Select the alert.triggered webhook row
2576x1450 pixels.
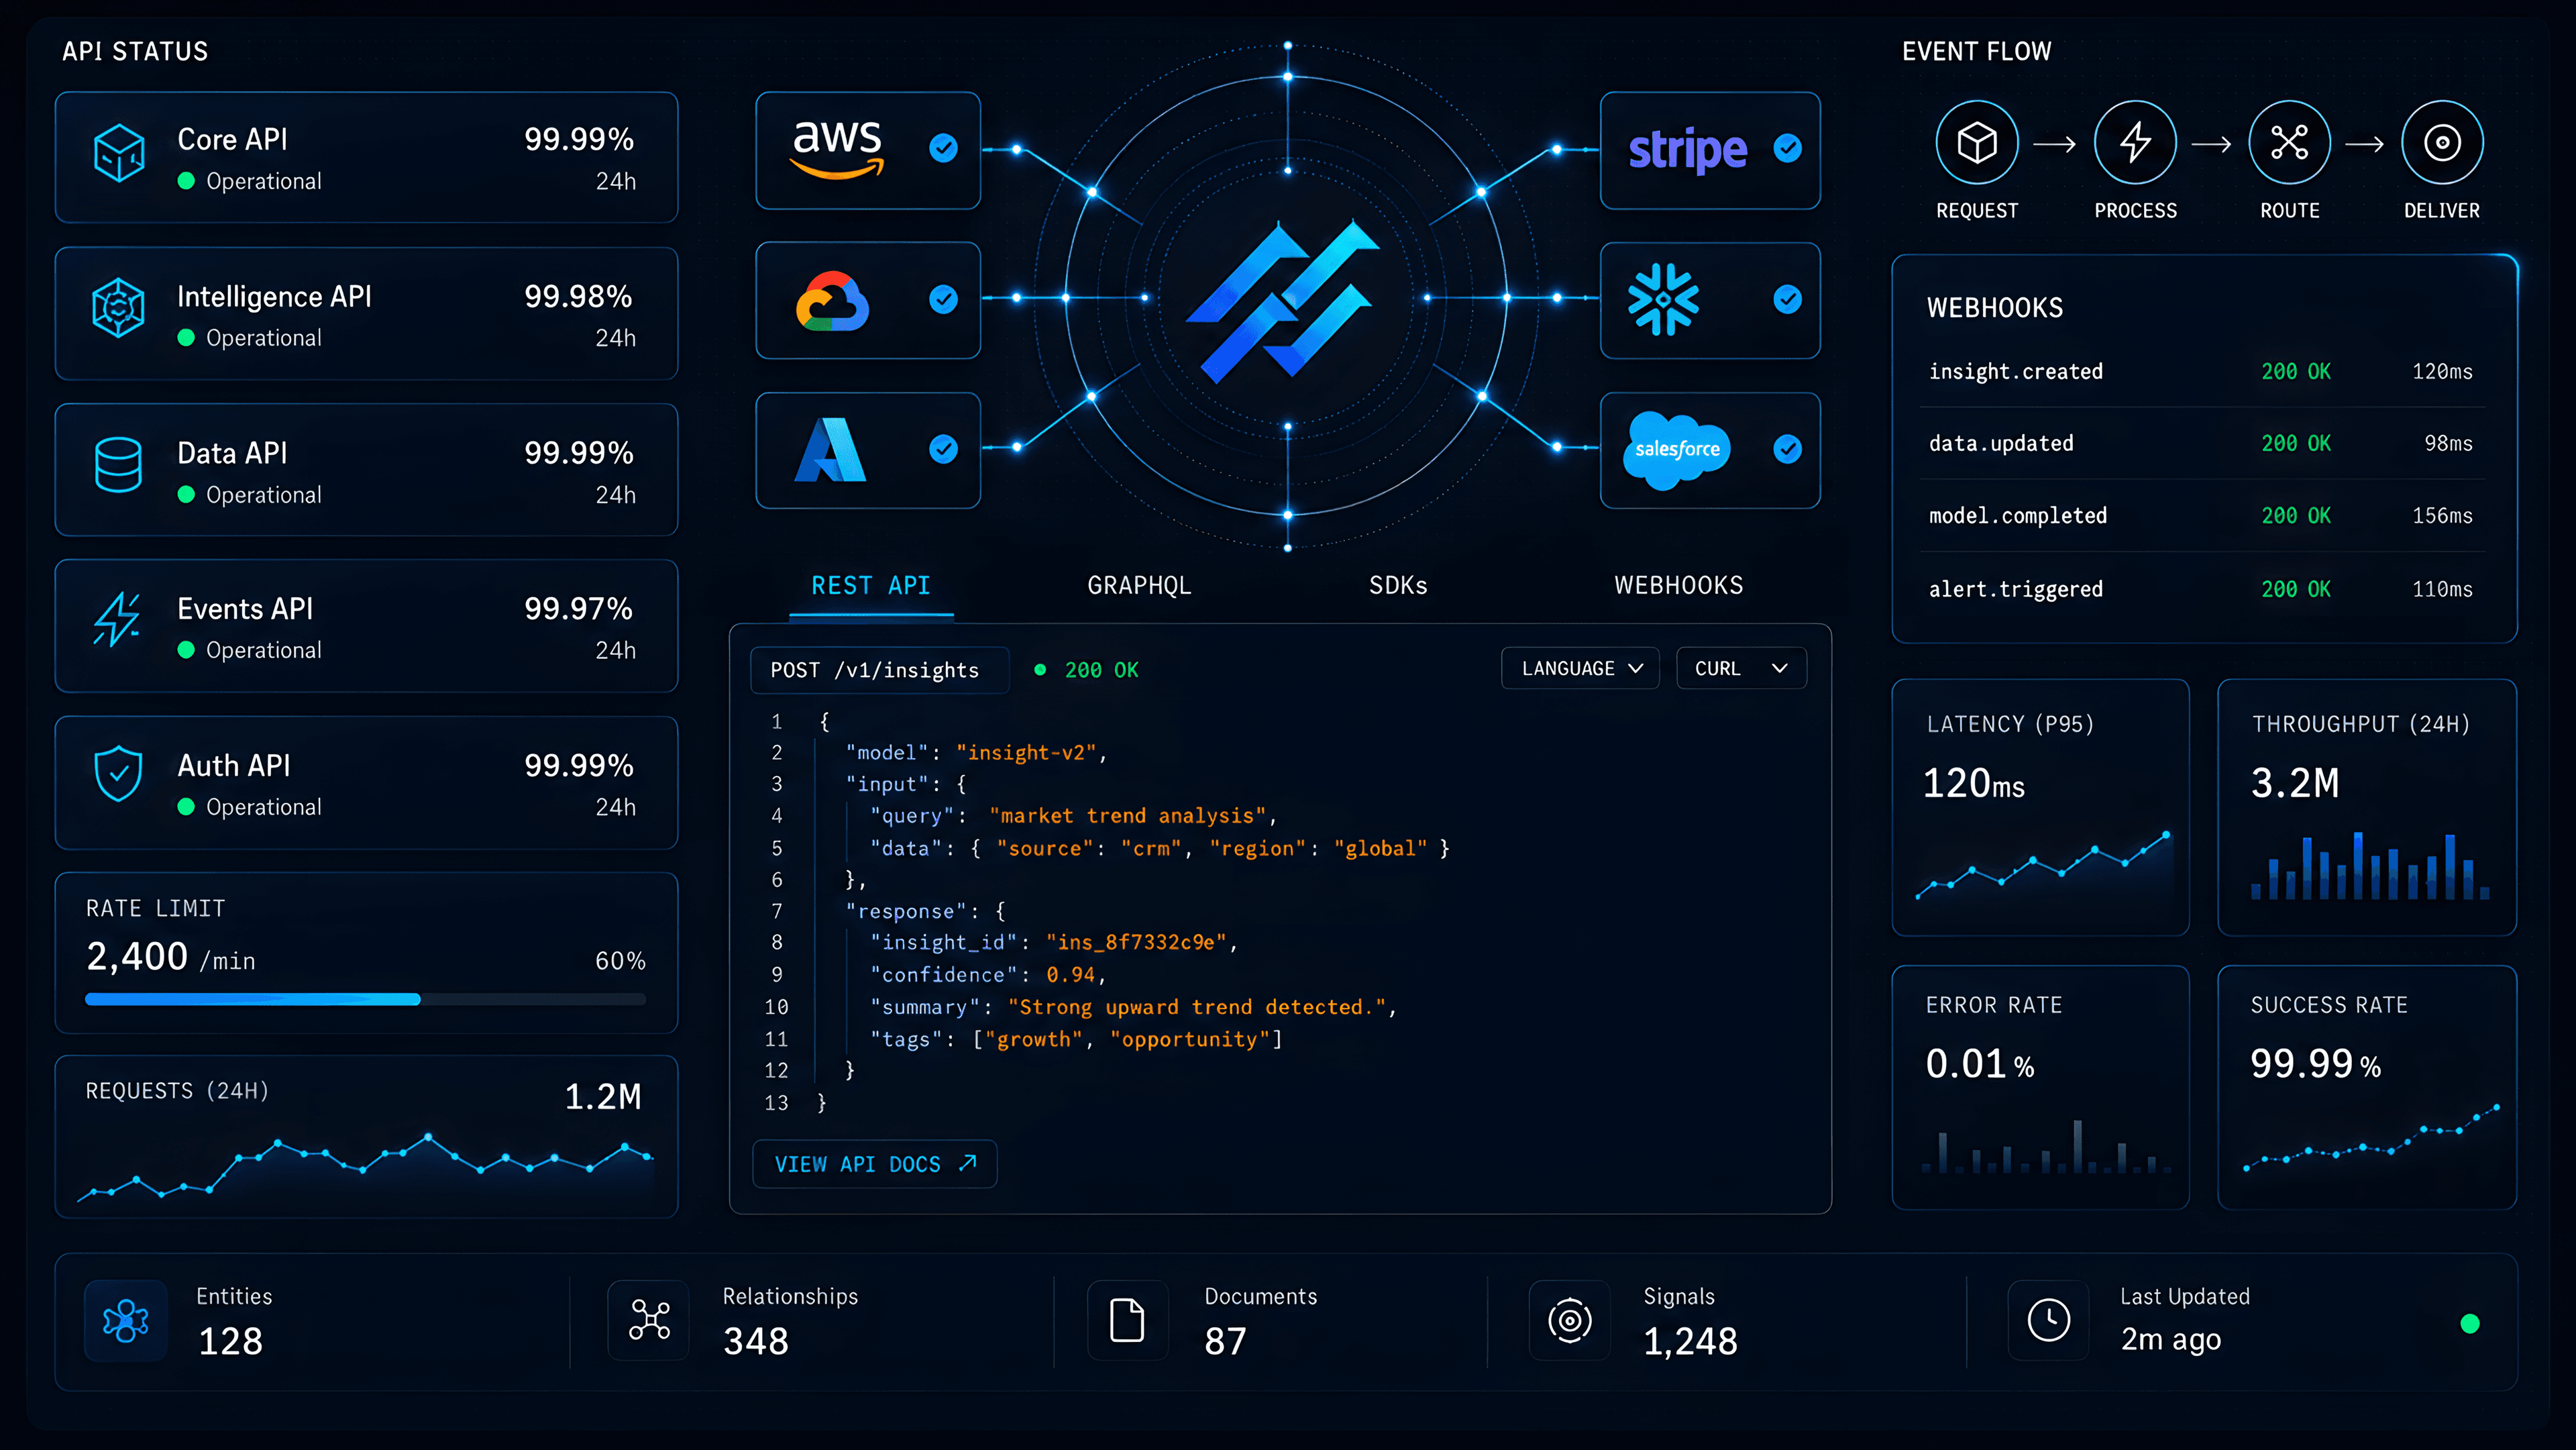click(2202, 589)
